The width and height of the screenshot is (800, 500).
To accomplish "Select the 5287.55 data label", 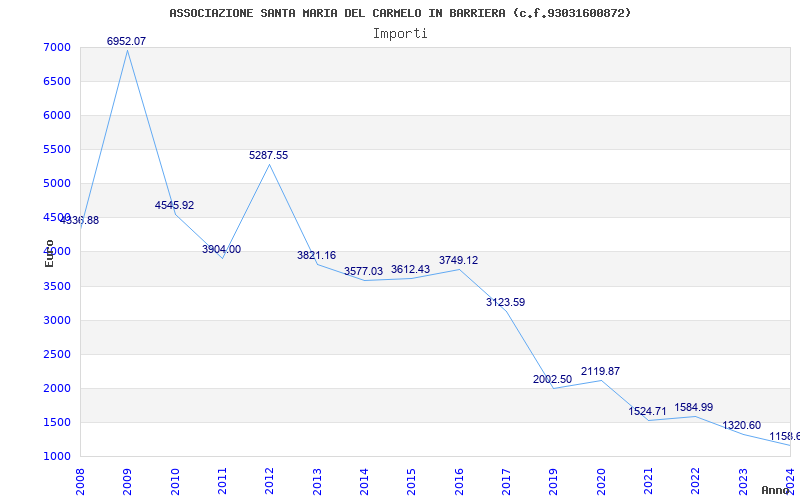I will (268, 155).
